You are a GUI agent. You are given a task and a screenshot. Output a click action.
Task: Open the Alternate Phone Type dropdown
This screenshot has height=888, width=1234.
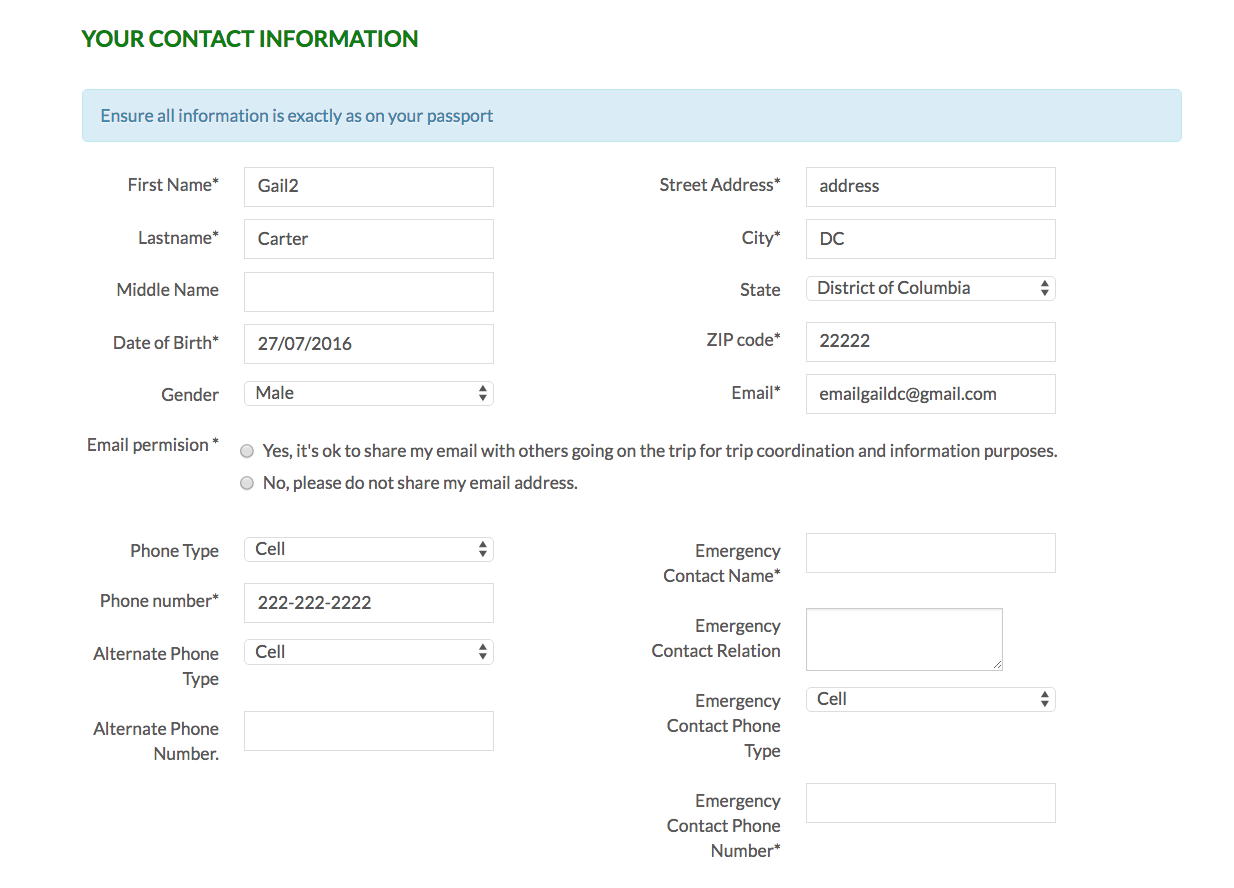tap(368, 651)
